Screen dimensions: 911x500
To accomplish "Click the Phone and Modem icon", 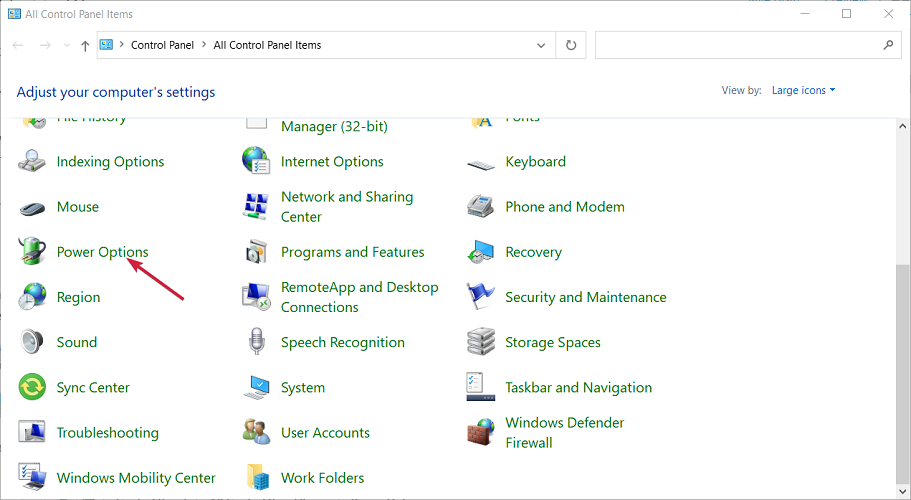I will [x=480, y=206].
